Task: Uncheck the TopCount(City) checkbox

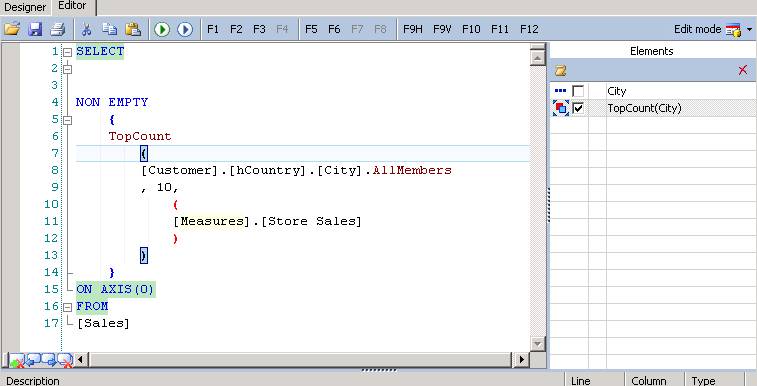Action: coord(578,108)
